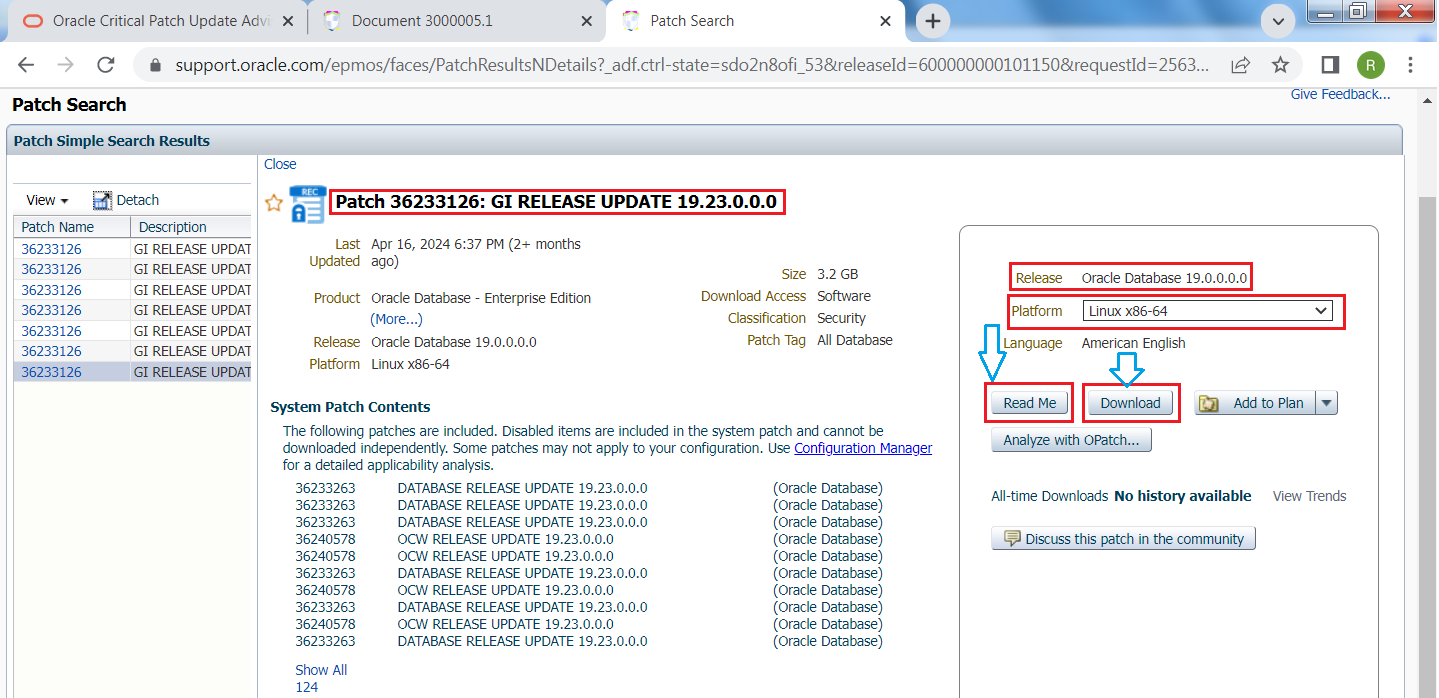Open the Chrome three-dot menu
The image size is (1439, 698).
coord(1411,65)
